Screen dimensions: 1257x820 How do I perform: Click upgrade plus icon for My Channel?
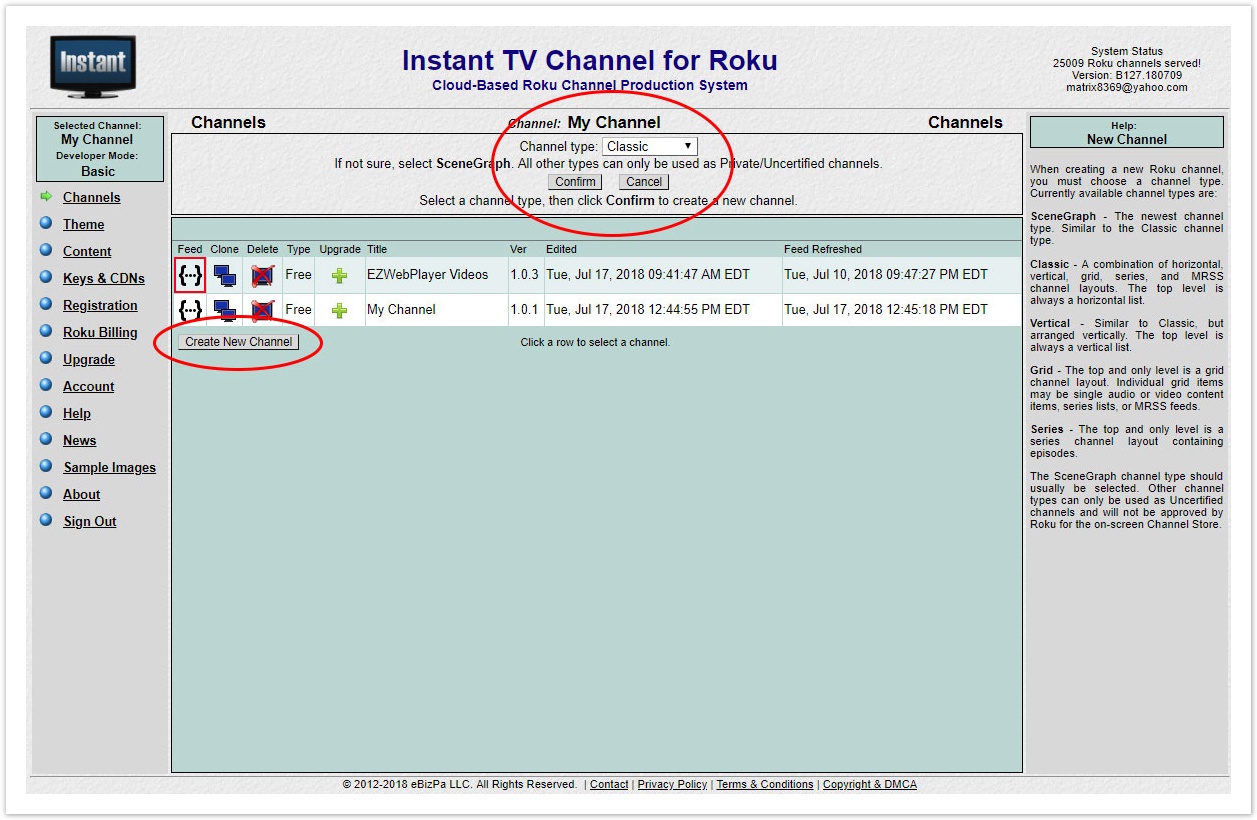coord(339,310)
